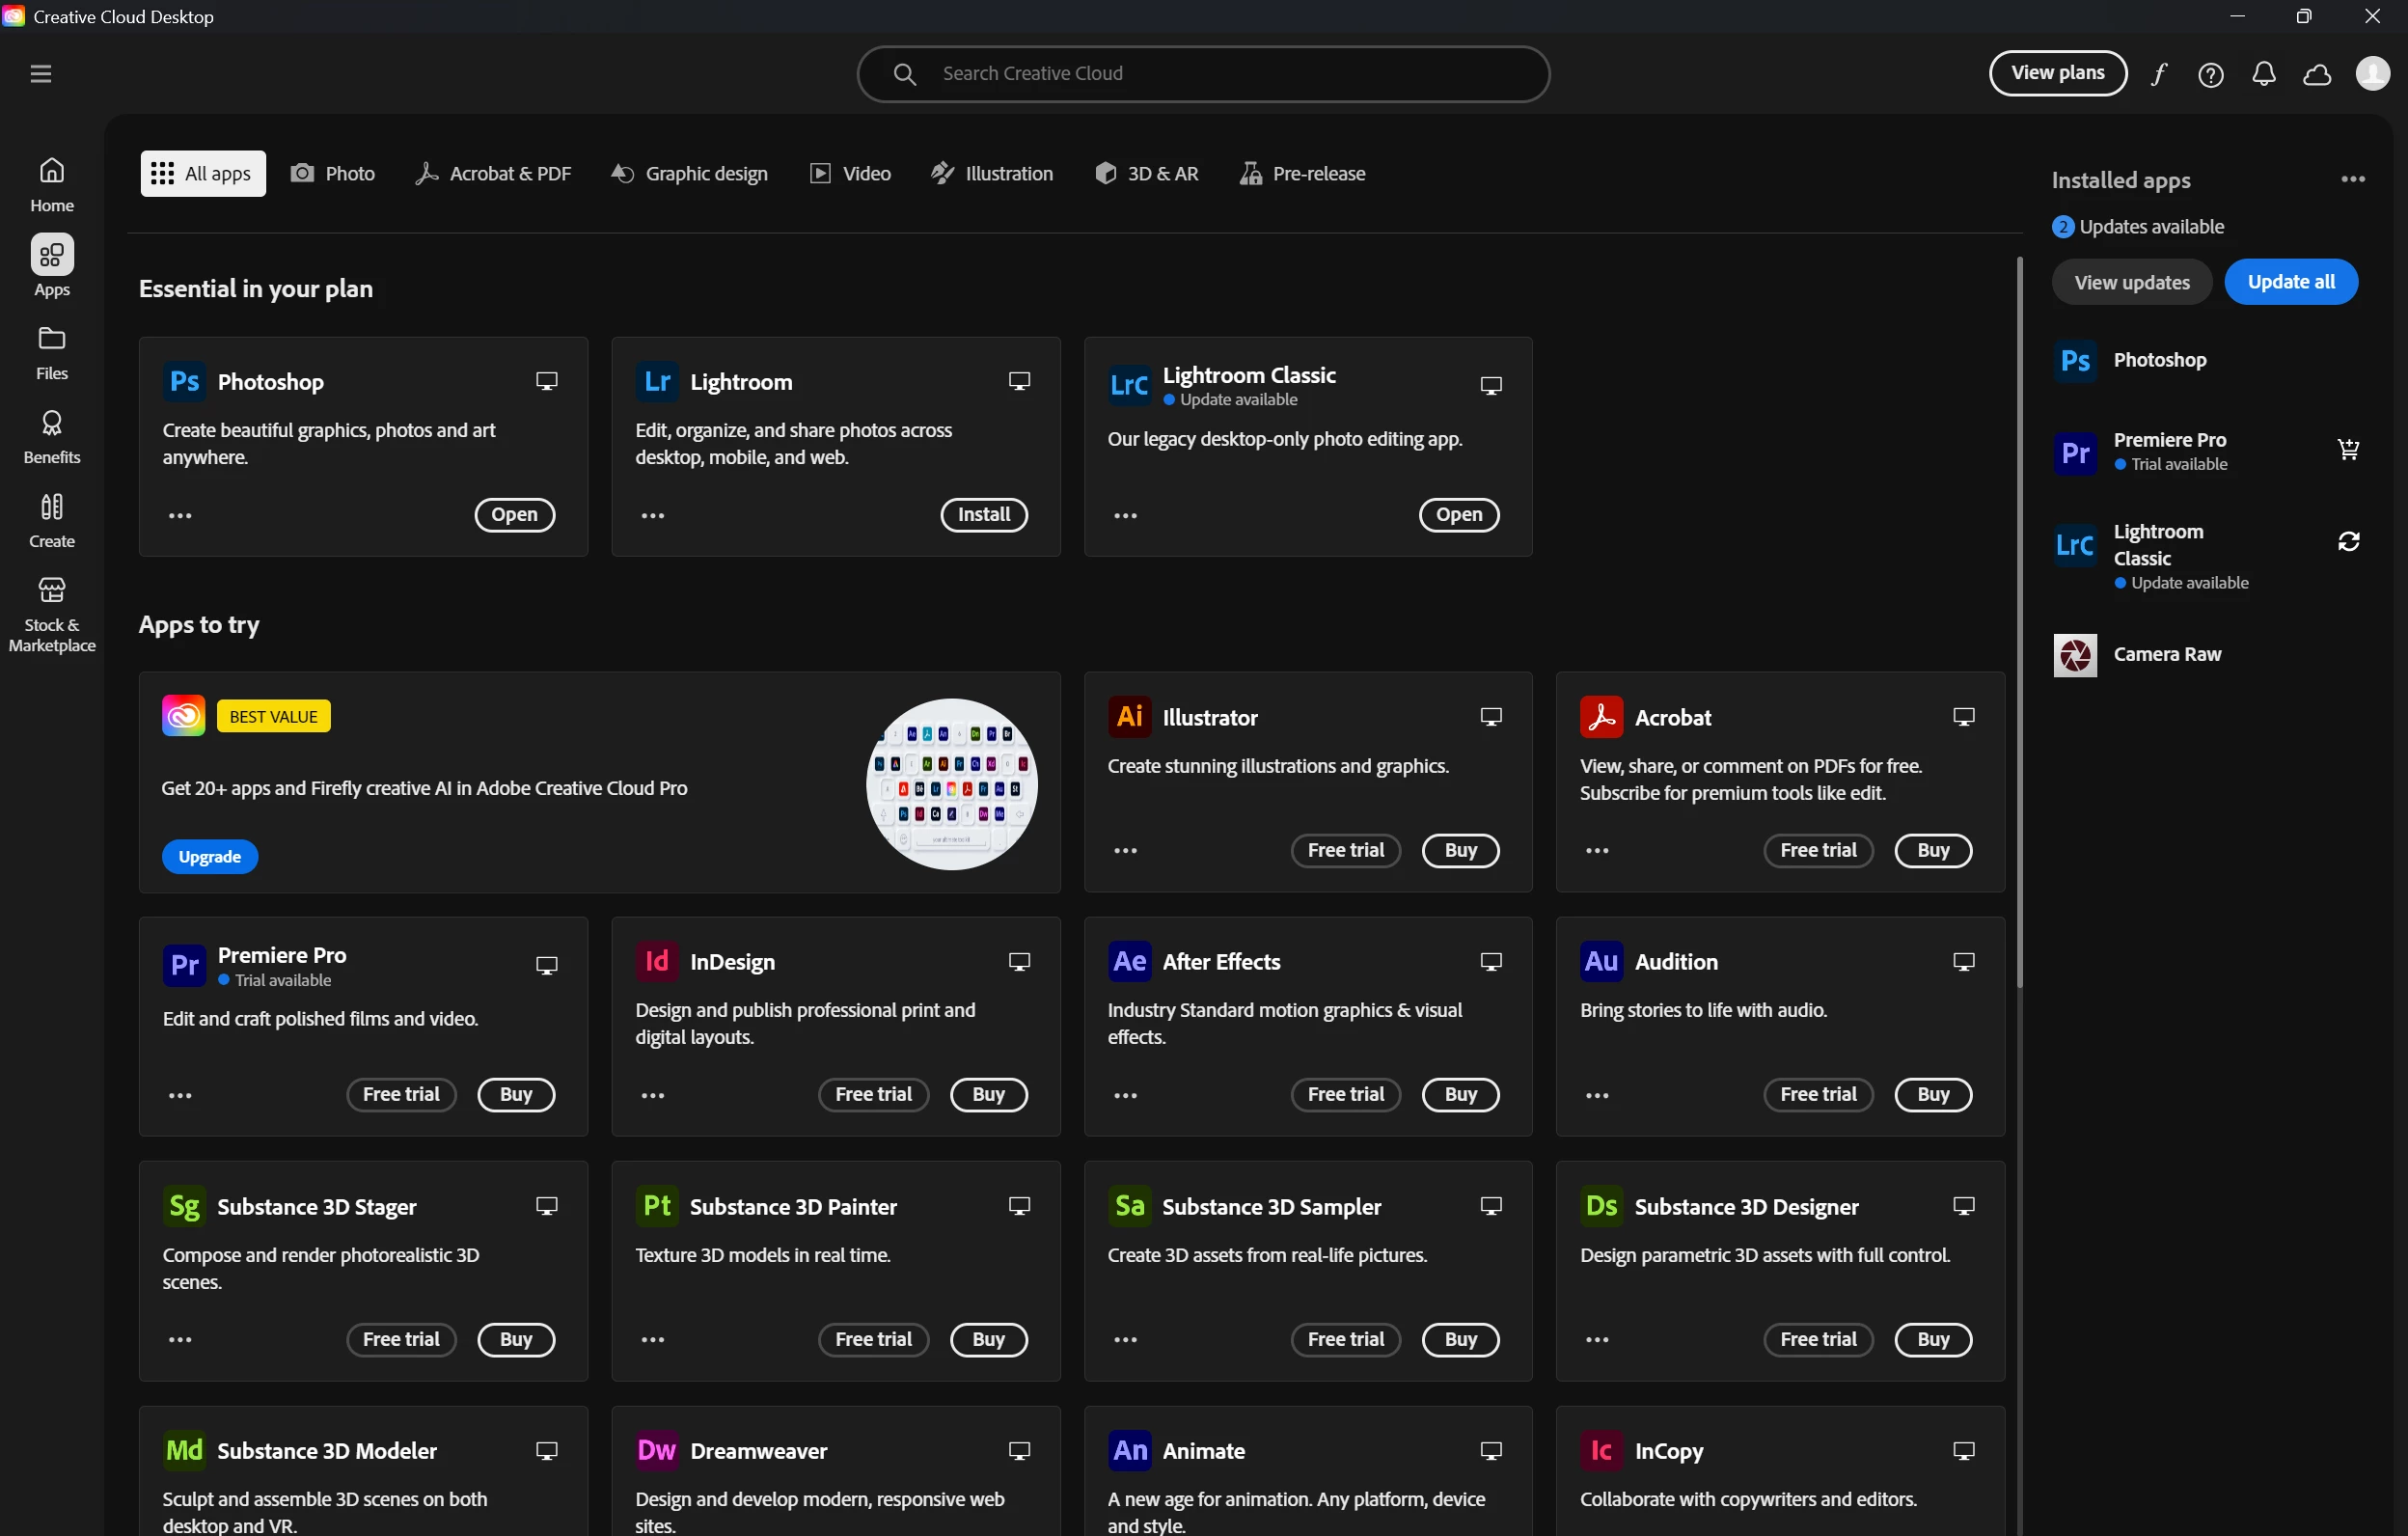
Task: Open the notifications bell
Action: coord(2264,74)
